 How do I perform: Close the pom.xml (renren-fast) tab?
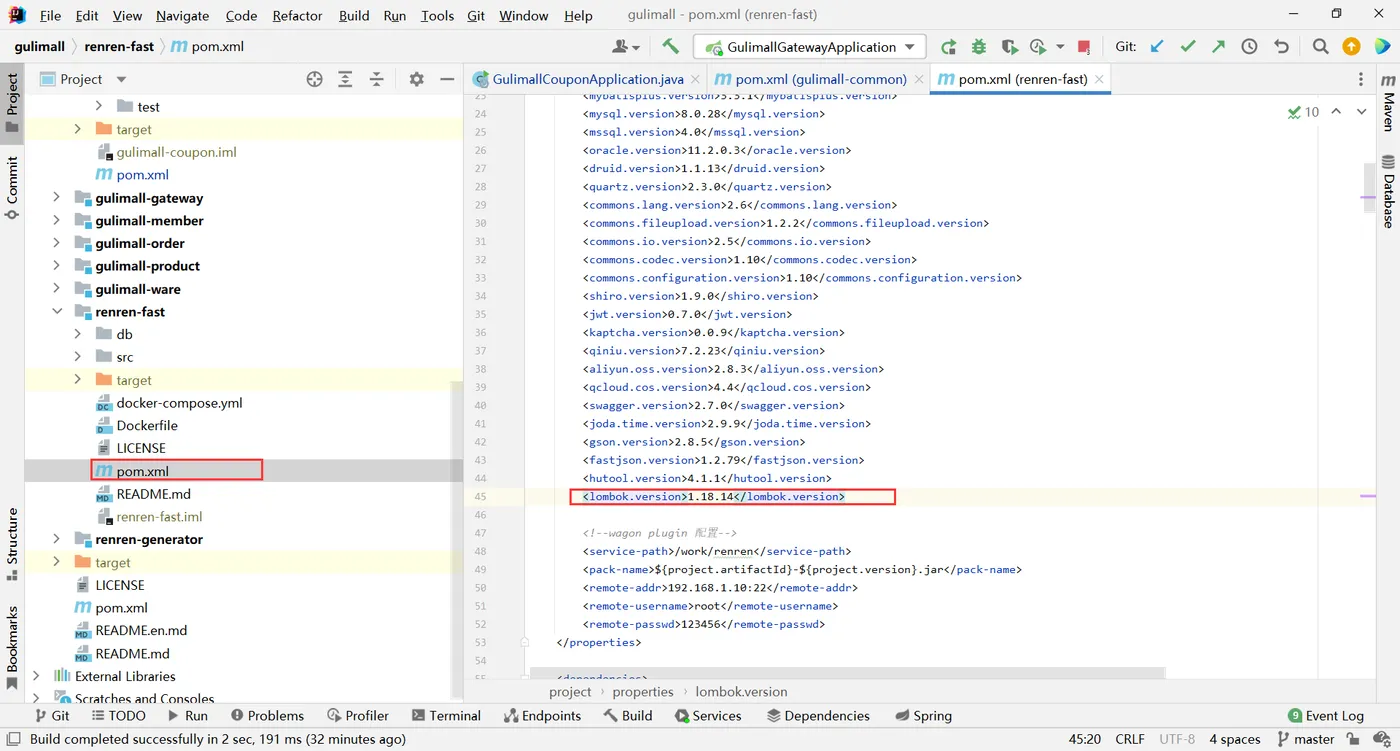tap(1099, 79)
